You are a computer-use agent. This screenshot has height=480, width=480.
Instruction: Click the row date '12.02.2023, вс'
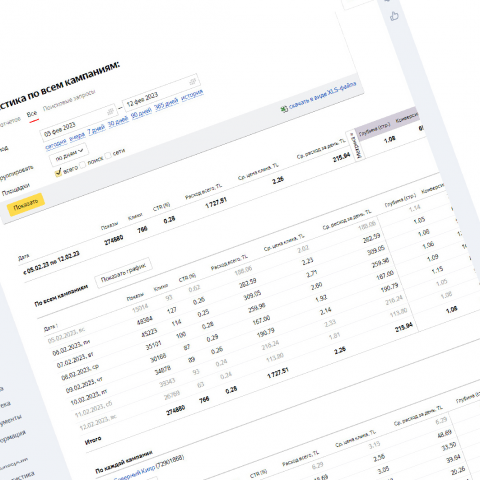pos(98,423)
